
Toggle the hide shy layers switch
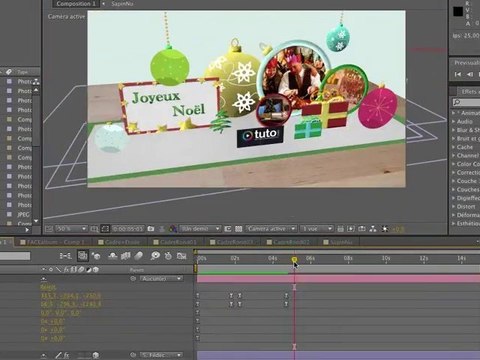(x=113, y=256)
